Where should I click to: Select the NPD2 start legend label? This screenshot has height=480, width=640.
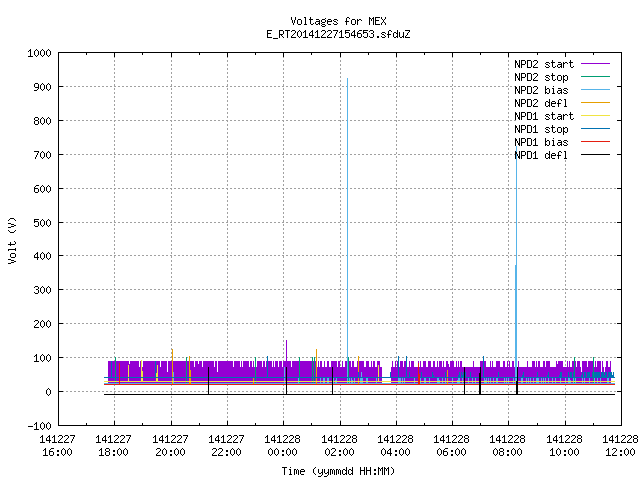click(x=544, y=64)
